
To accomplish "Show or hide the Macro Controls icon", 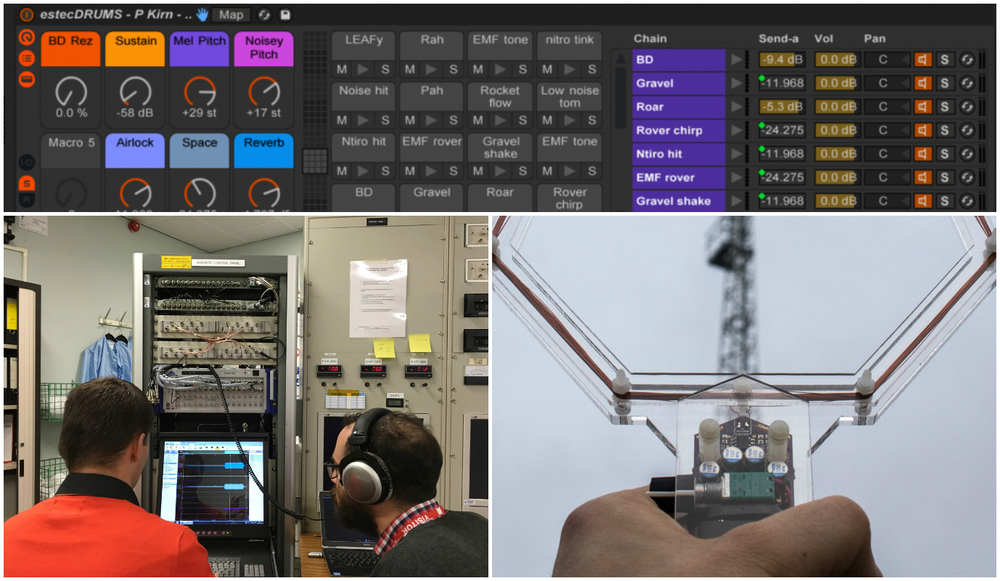I will click(x=26, y=38).
